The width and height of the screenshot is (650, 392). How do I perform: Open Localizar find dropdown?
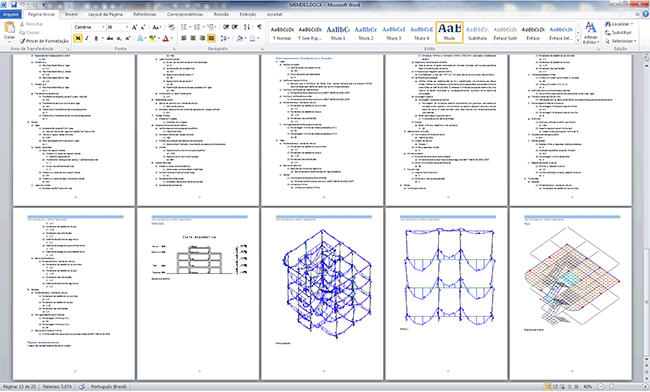pos(619,24)
